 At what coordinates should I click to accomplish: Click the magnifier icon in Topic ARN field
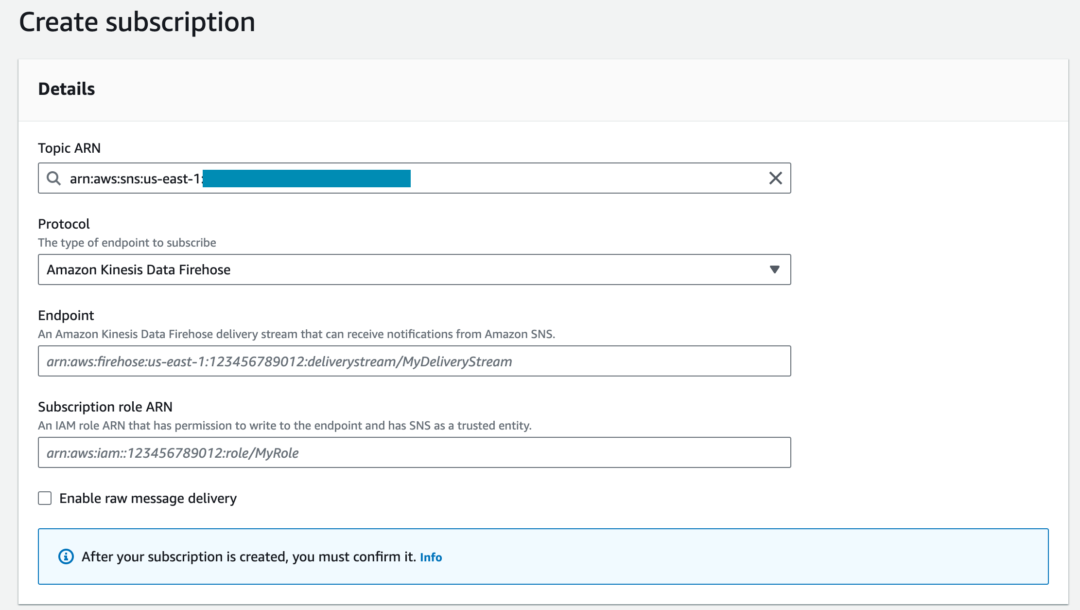pos(53,178)
